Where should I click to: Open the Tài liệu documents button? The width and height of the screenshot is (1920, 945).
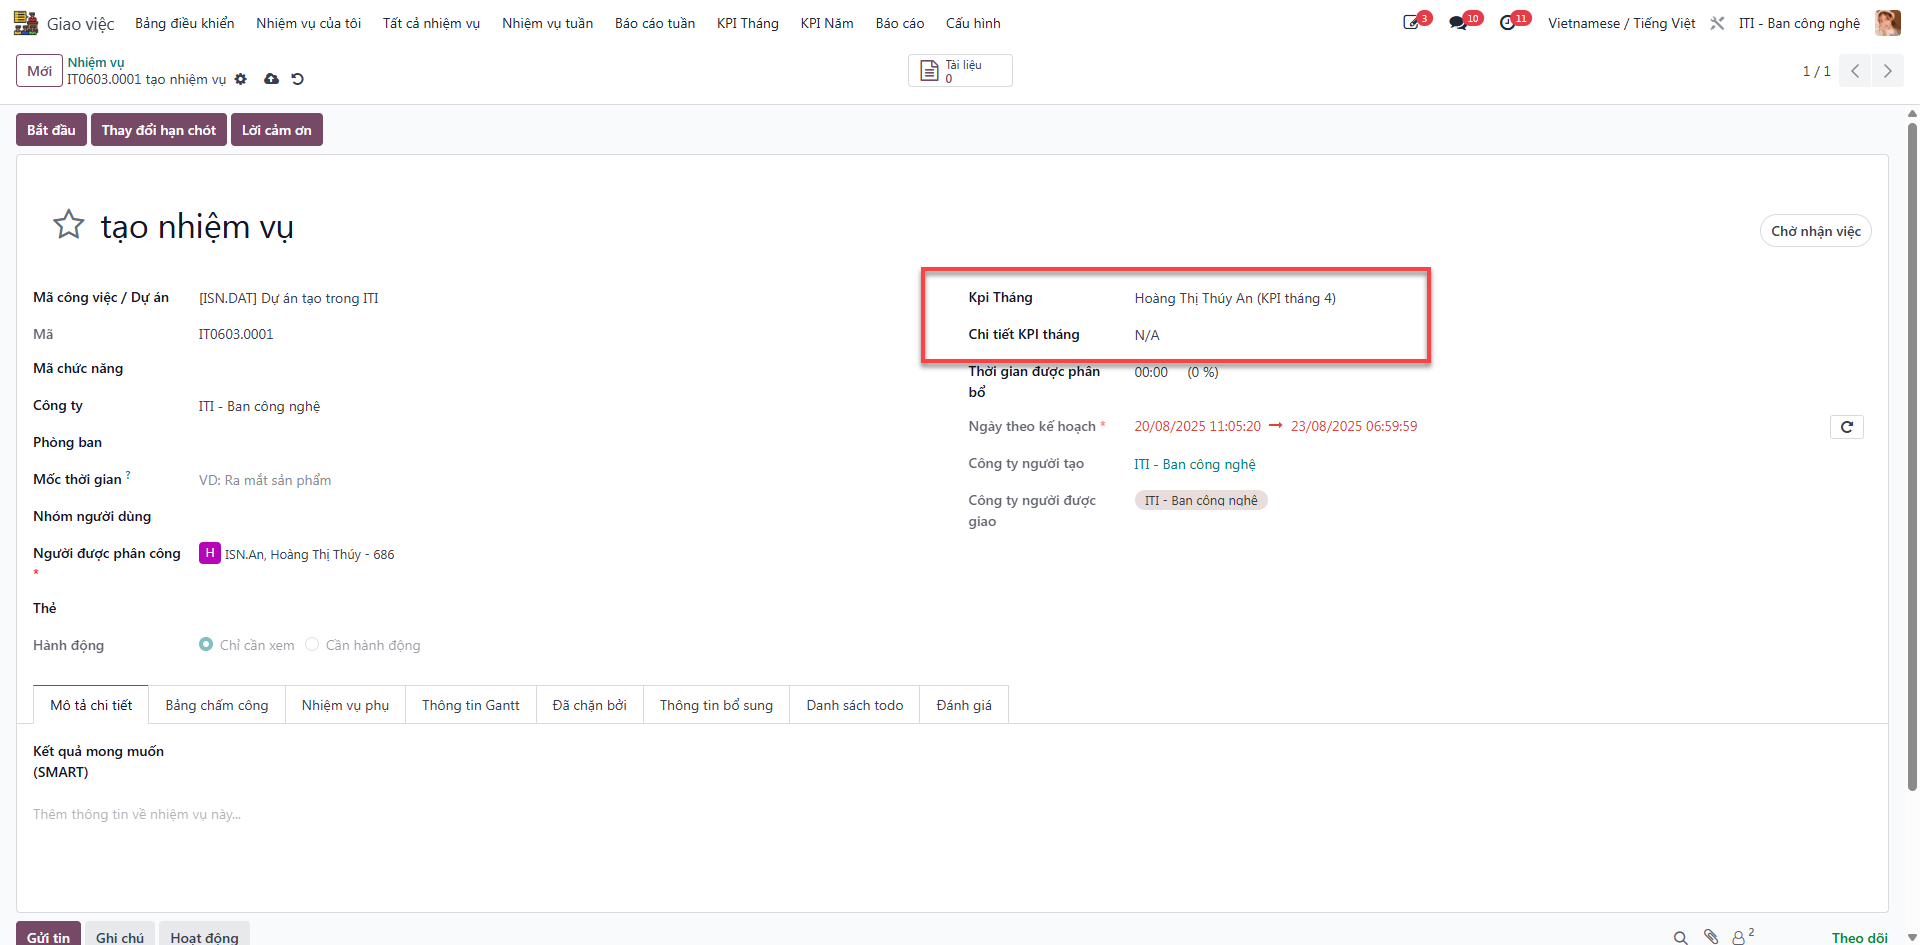tap(960, 71)
